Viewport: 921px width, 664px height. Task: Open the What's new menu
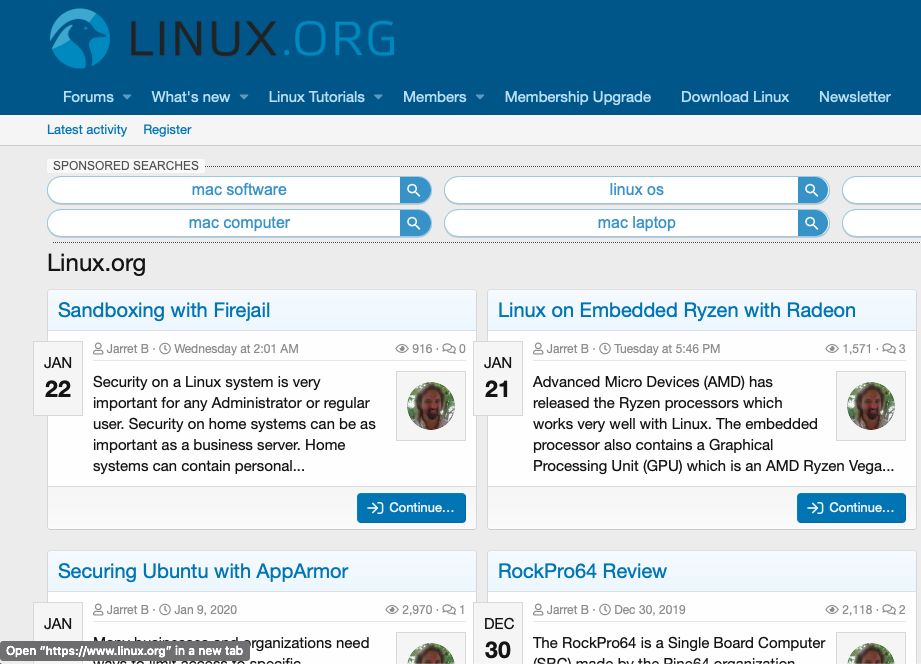point(191,97)
